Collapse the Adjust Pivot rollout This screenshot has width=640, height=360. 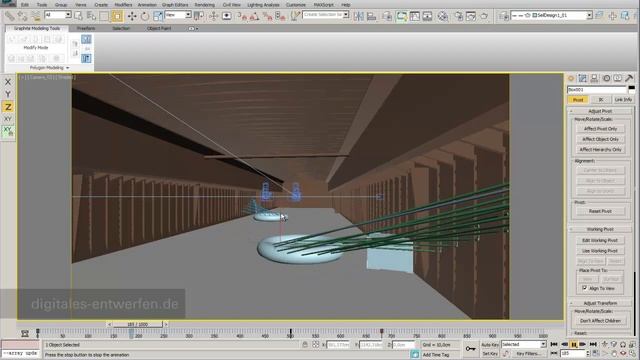600,111
